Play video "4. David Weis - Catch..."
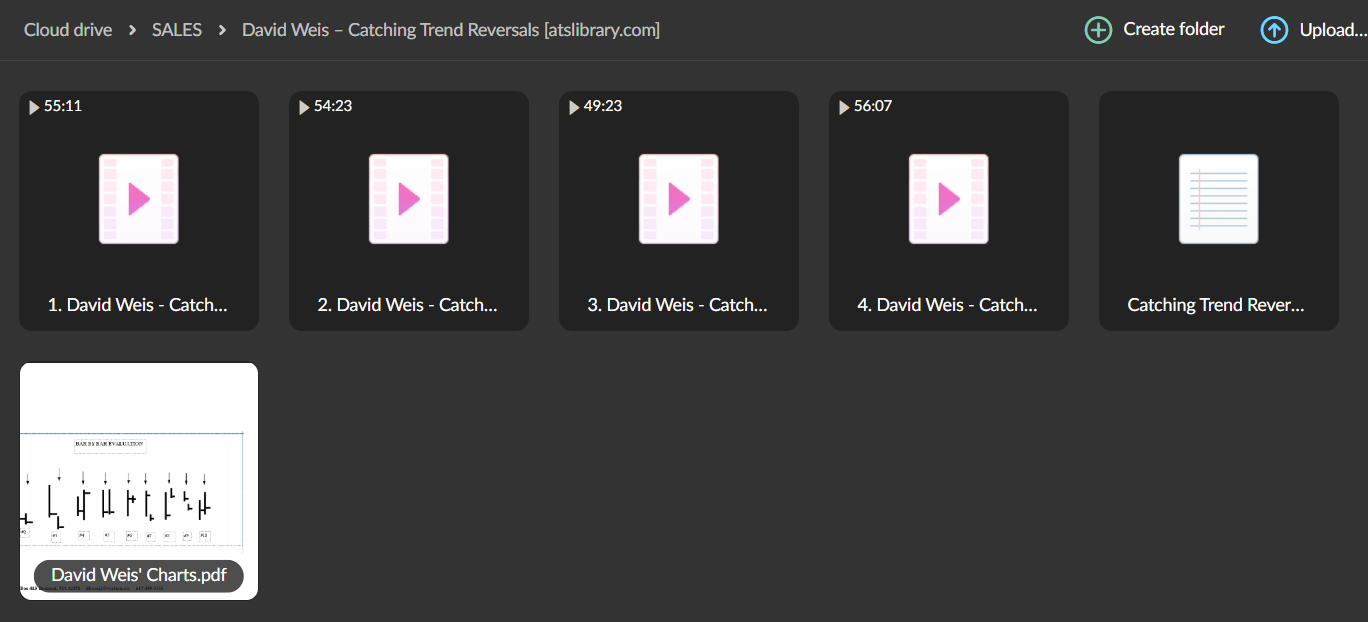Image resolution: width=1368 pixels, height=622 pixels. pos(948,199)
